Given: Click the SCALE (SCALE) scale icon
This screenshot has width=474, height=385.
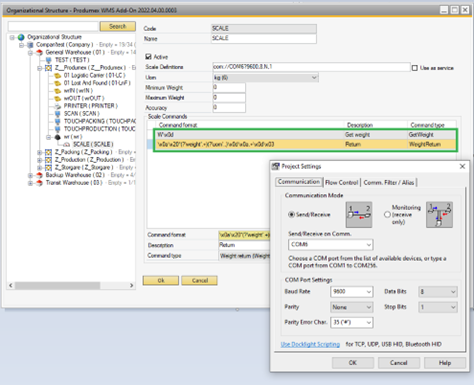Looking at the screenshot, I should point(67,145).
